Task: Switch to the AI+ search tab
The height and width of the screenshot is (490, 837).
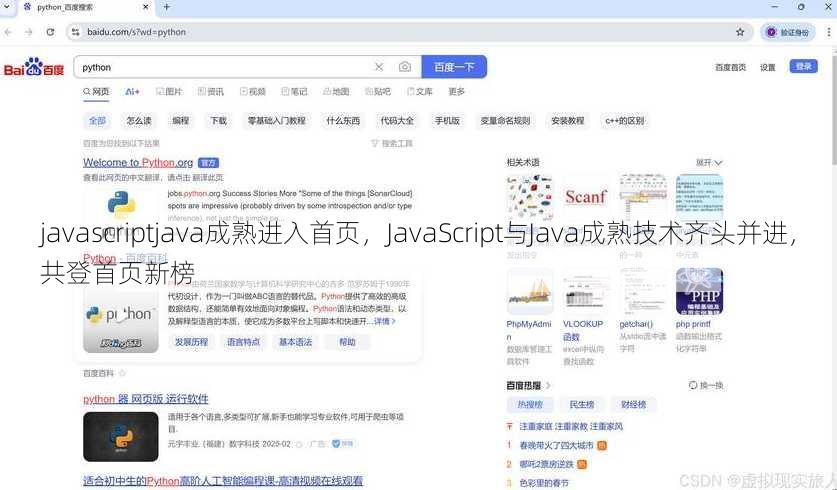Action: (132, 92)
